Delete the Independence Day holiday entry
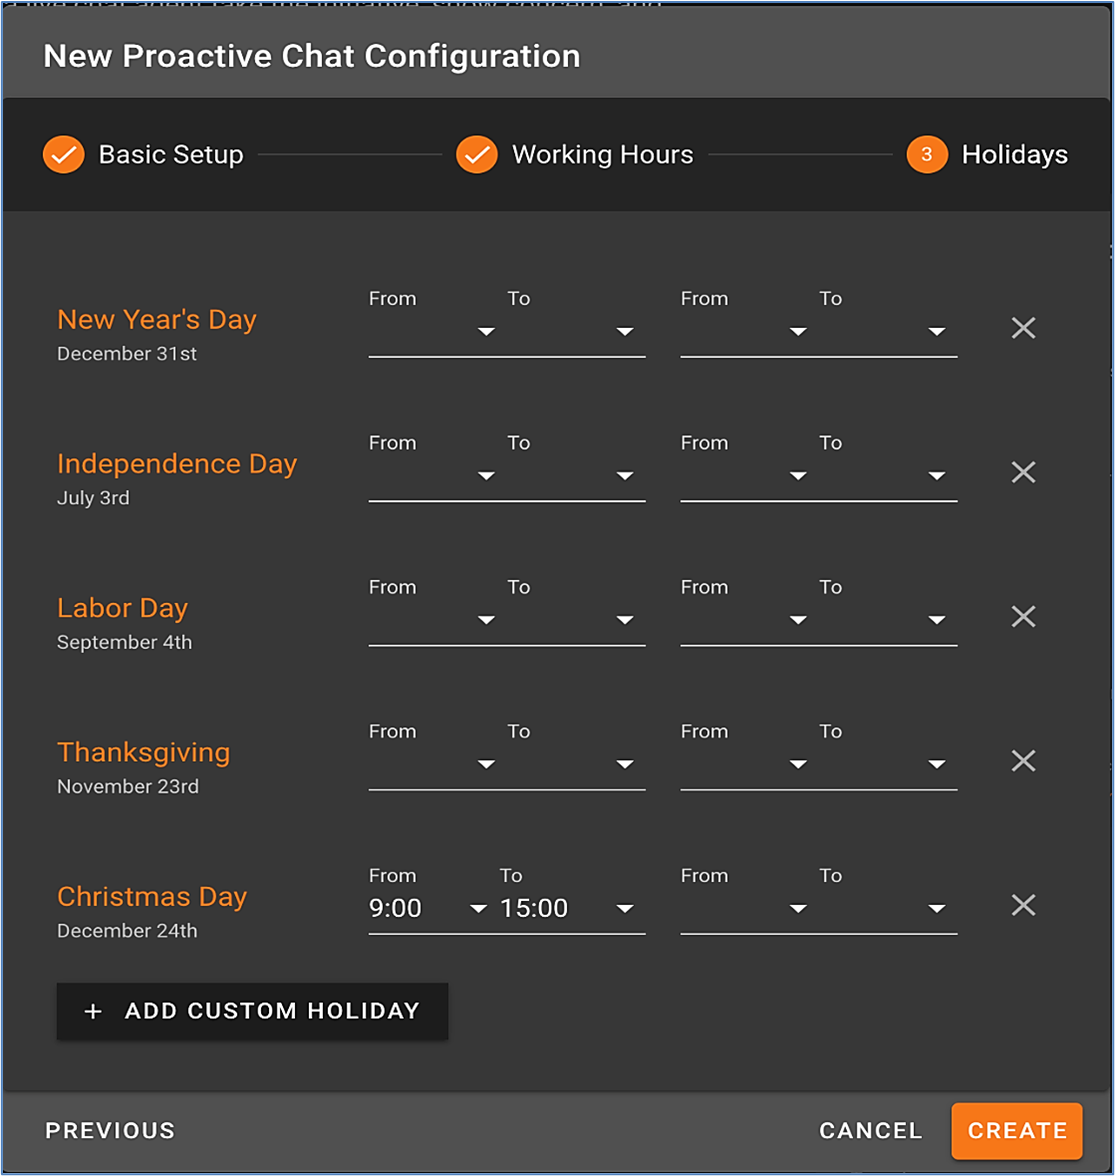The height and width of the screenshot is (1176, 1115). [x=1022, y=472]
